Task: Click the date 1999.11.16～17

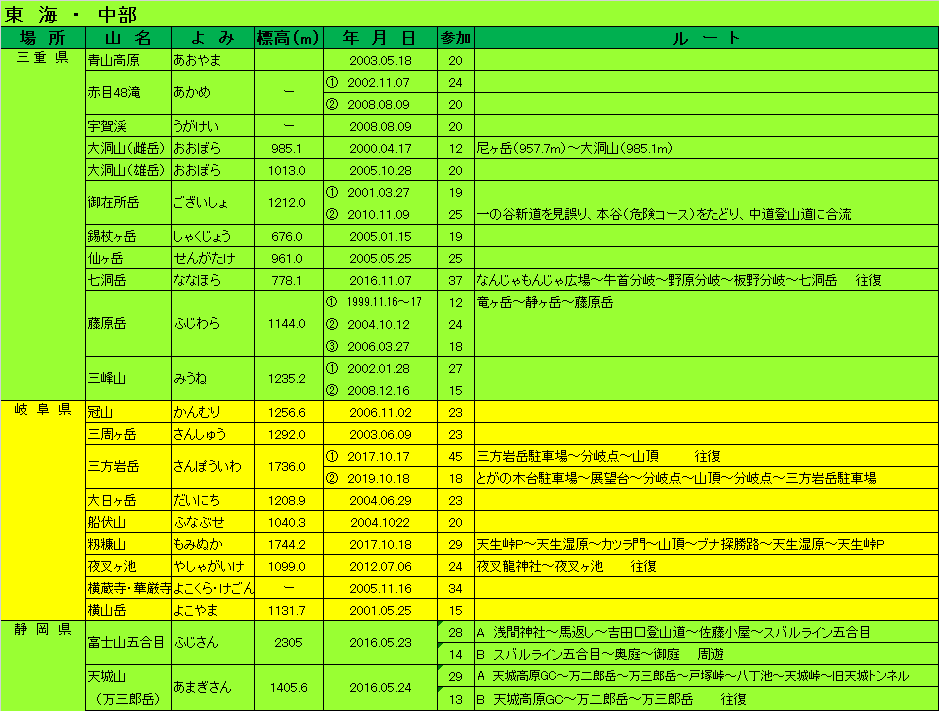Action: 384,302
